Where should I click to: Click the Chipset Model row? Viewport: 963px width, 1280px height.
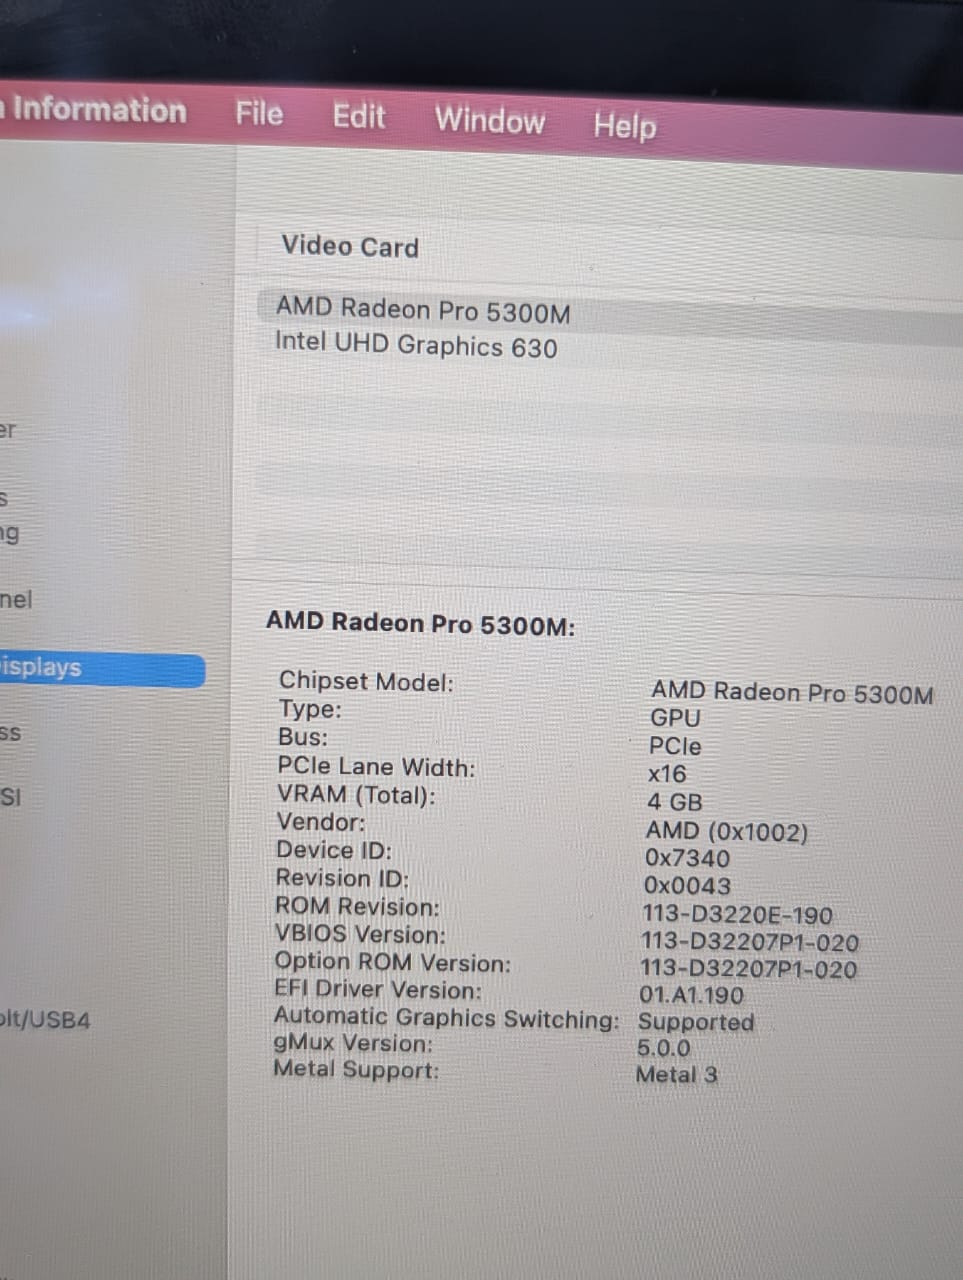click(x=365, y=682)
